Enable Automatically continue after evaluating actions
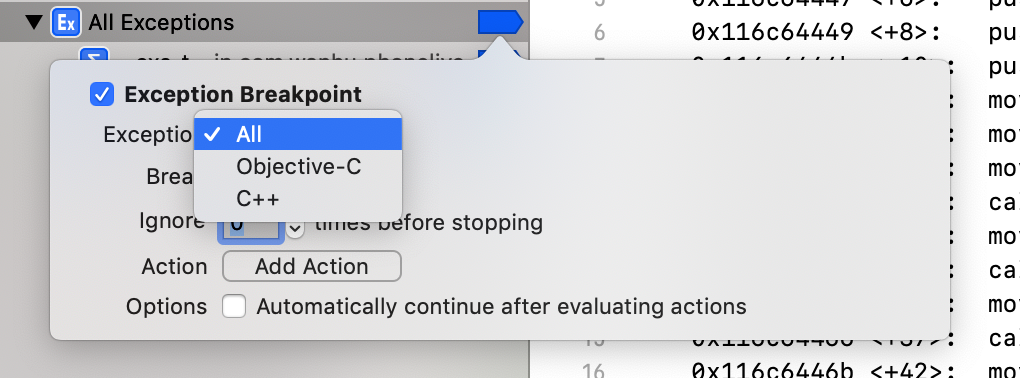This screenshot has width=1020, height=378. (234, 306)
